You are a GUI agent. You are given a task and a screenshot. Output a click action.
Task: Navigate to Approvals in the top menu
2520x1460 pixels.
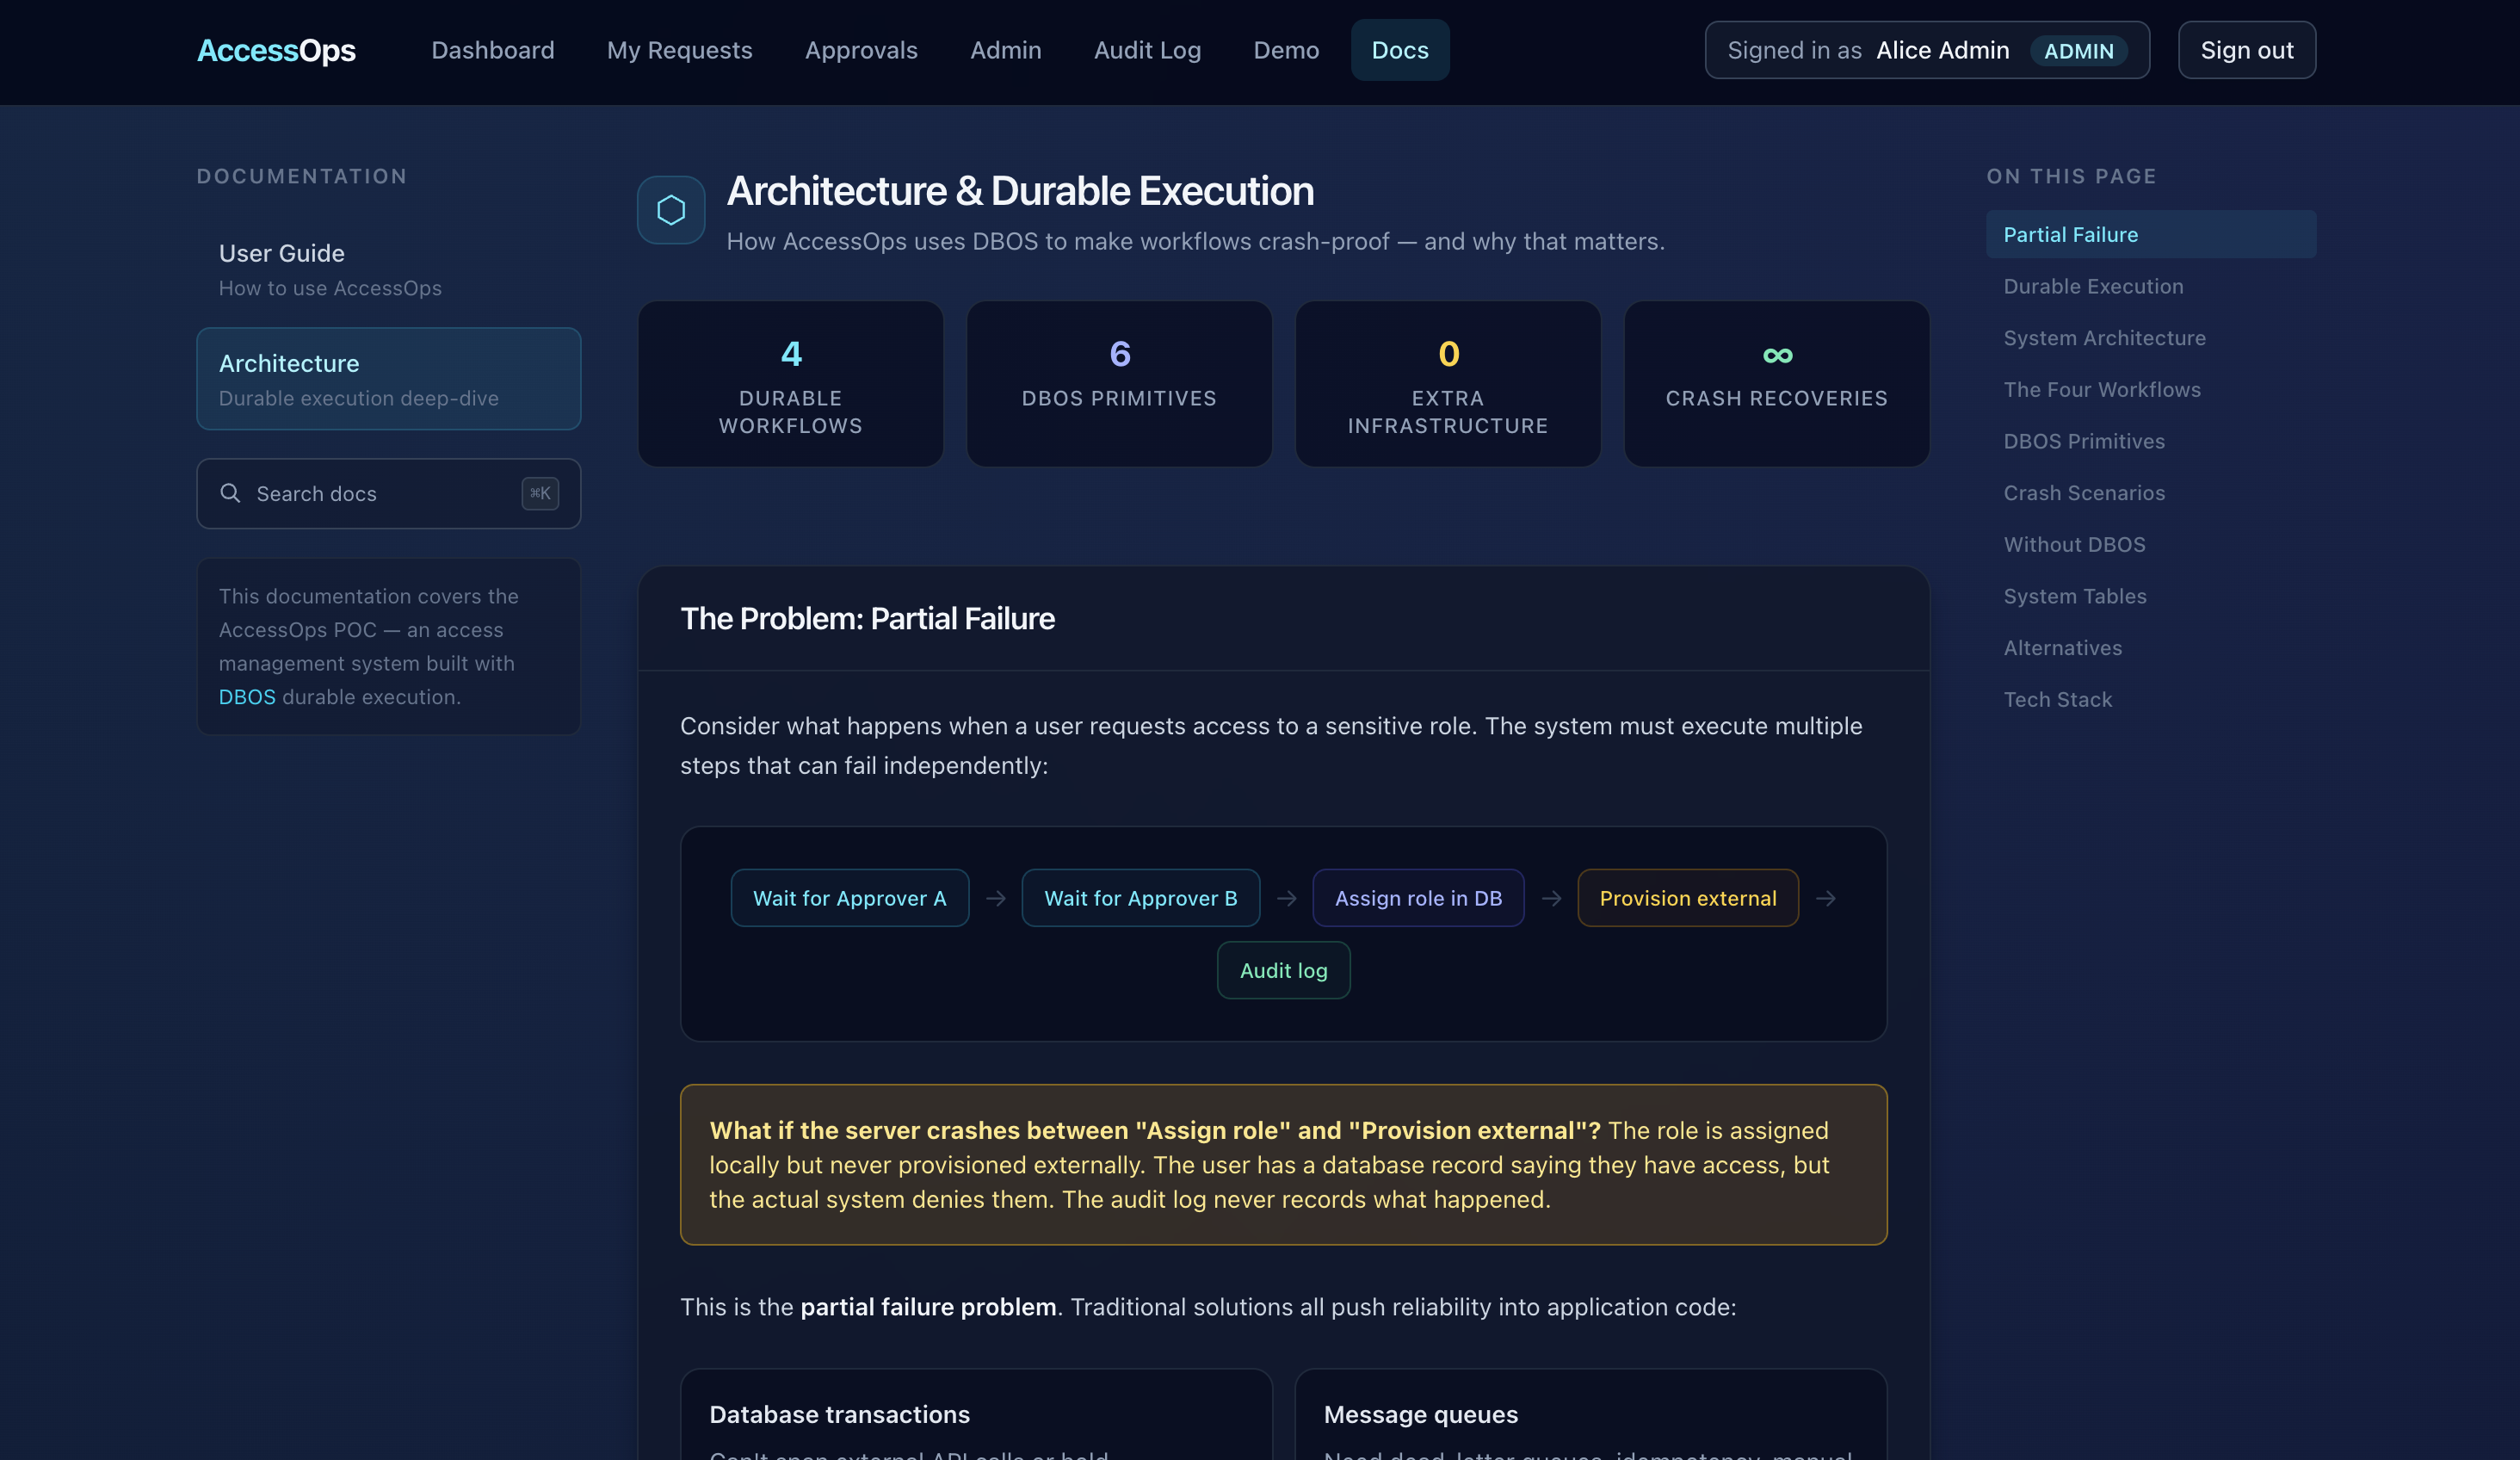click(x=861, y=49)
